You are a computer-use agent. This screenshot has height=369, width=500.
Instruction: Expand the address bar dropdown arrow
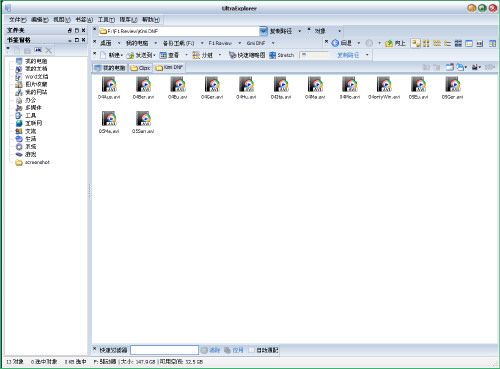pos(263,31)
